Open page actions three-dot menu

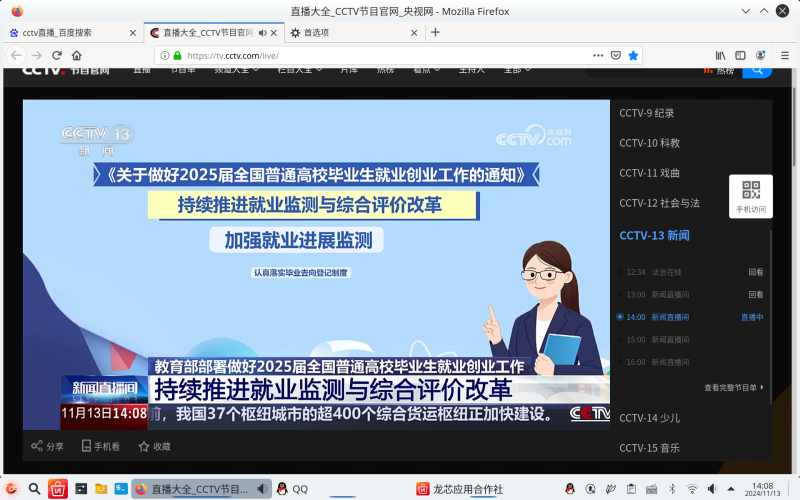[x=598, y=55]
